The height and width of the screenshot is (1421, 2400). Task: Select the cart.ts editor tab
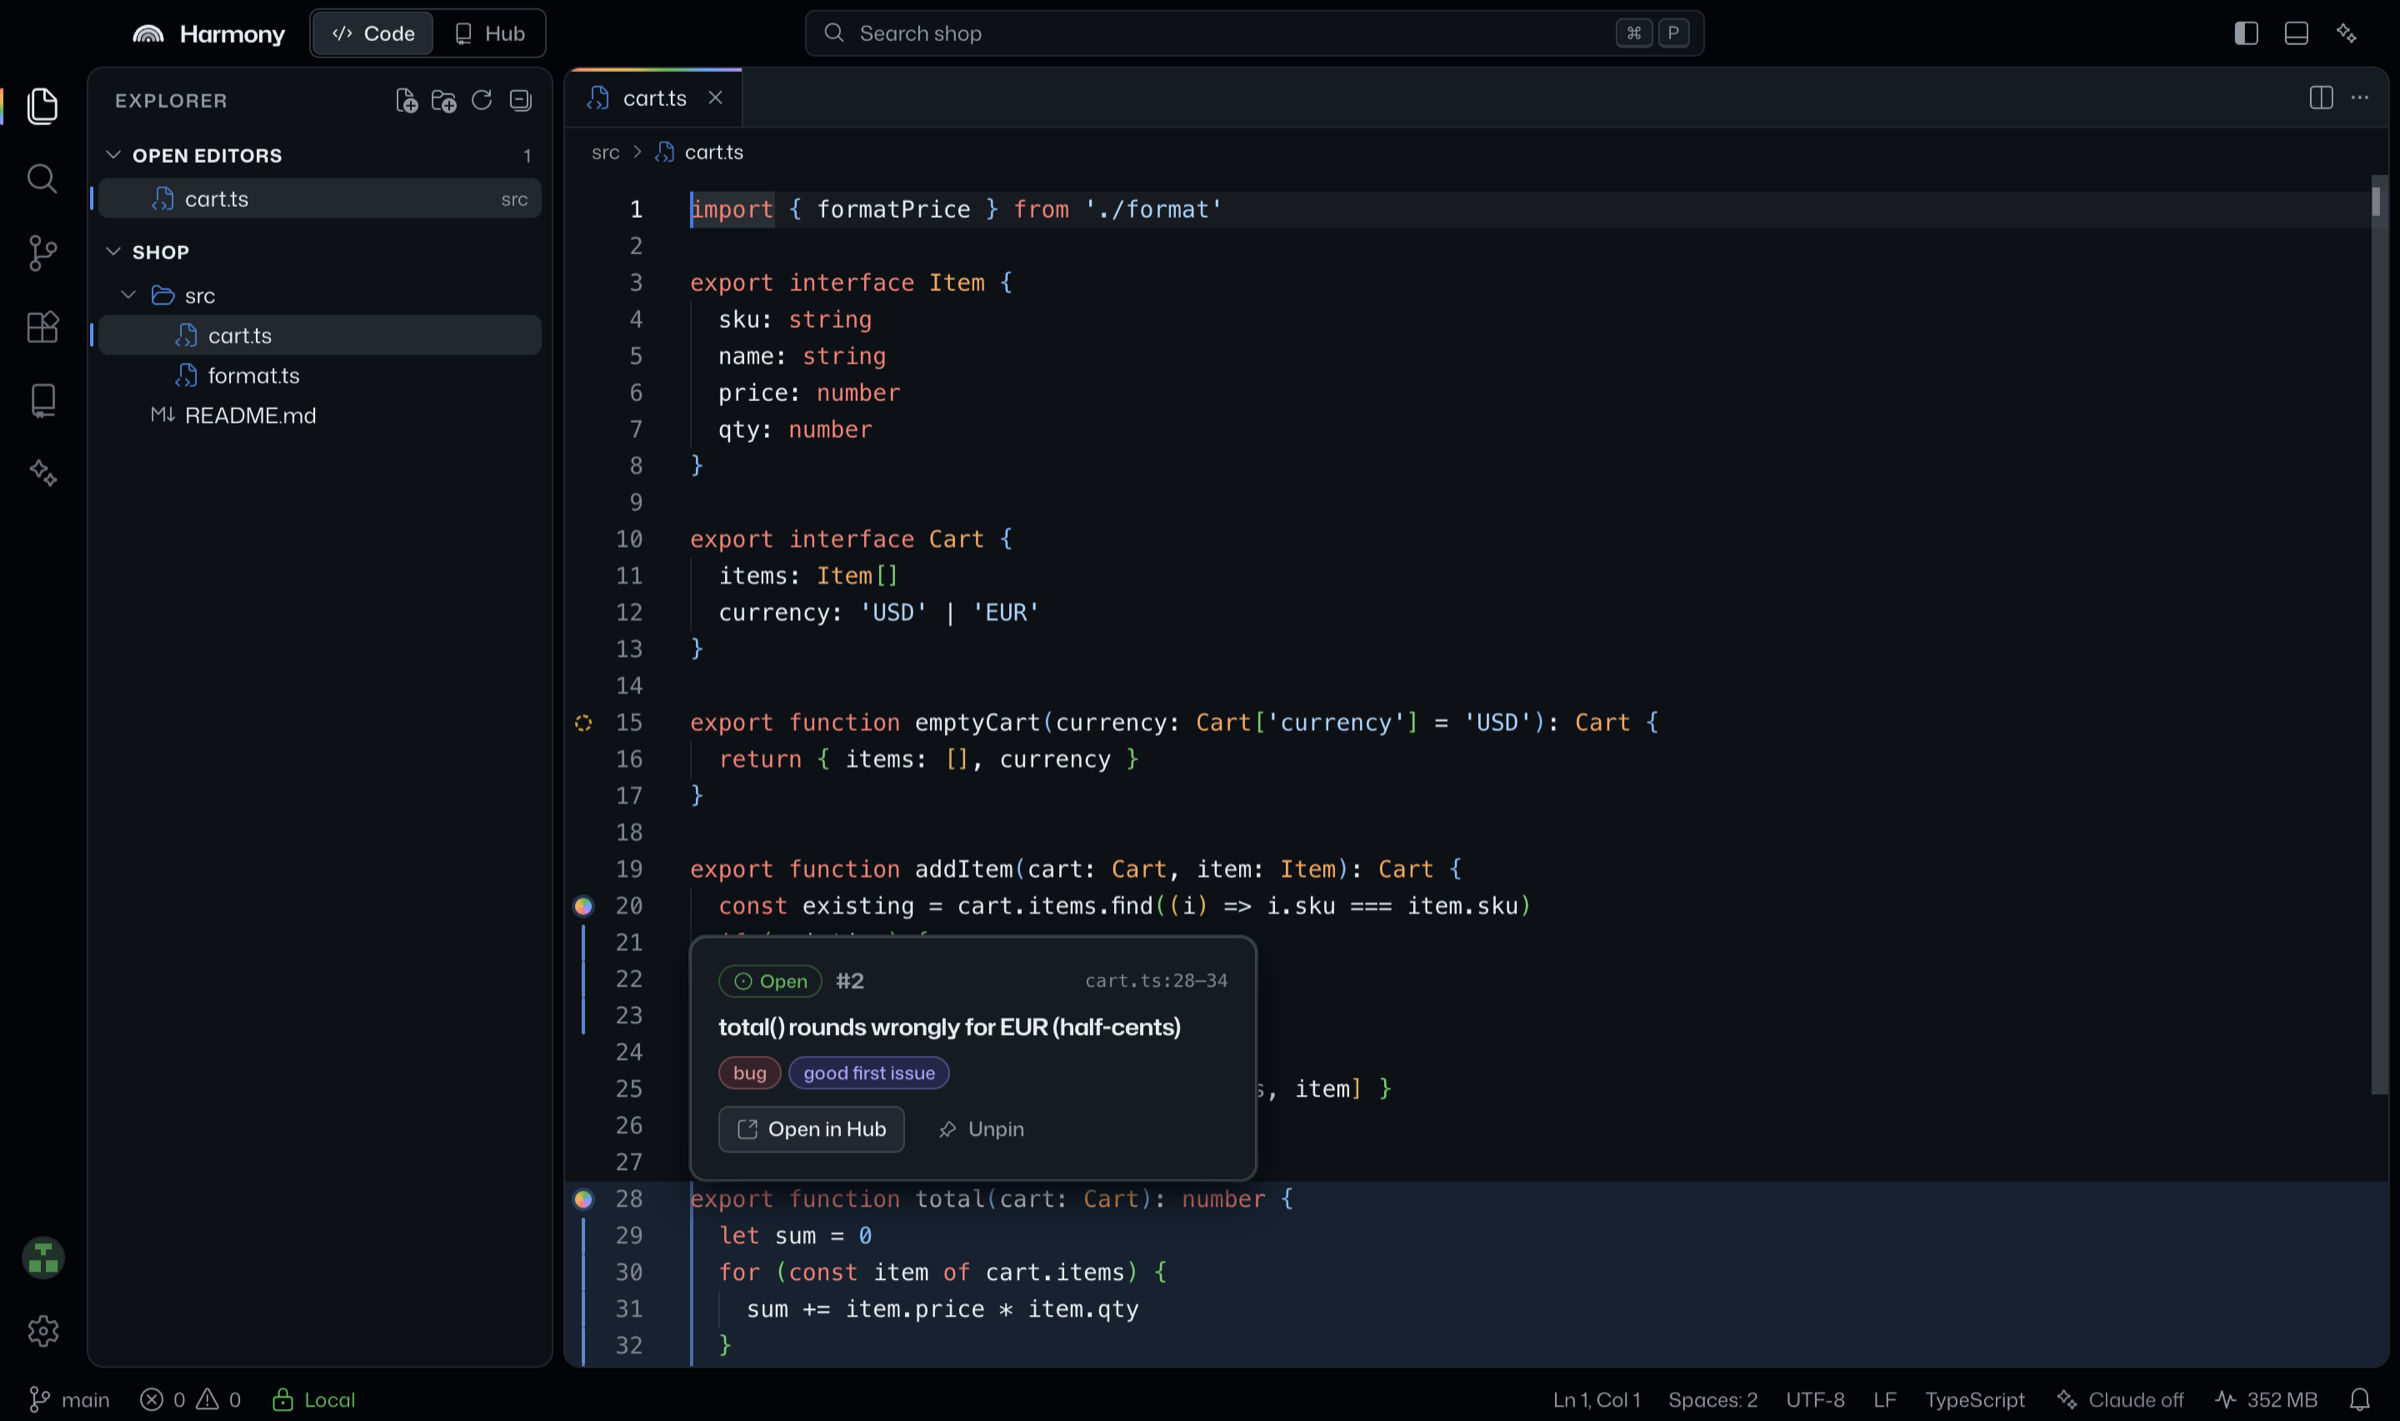655,98
